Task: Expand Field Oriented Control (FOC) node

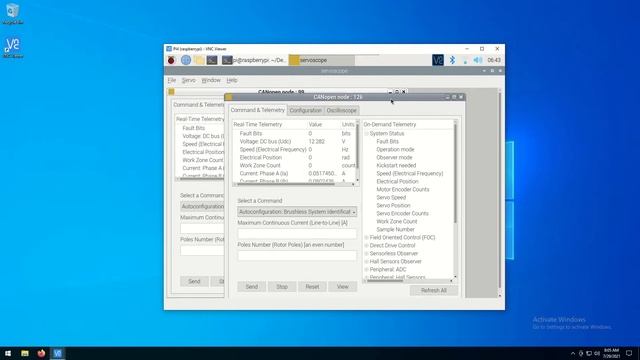Action: click(x=367, y=237)
